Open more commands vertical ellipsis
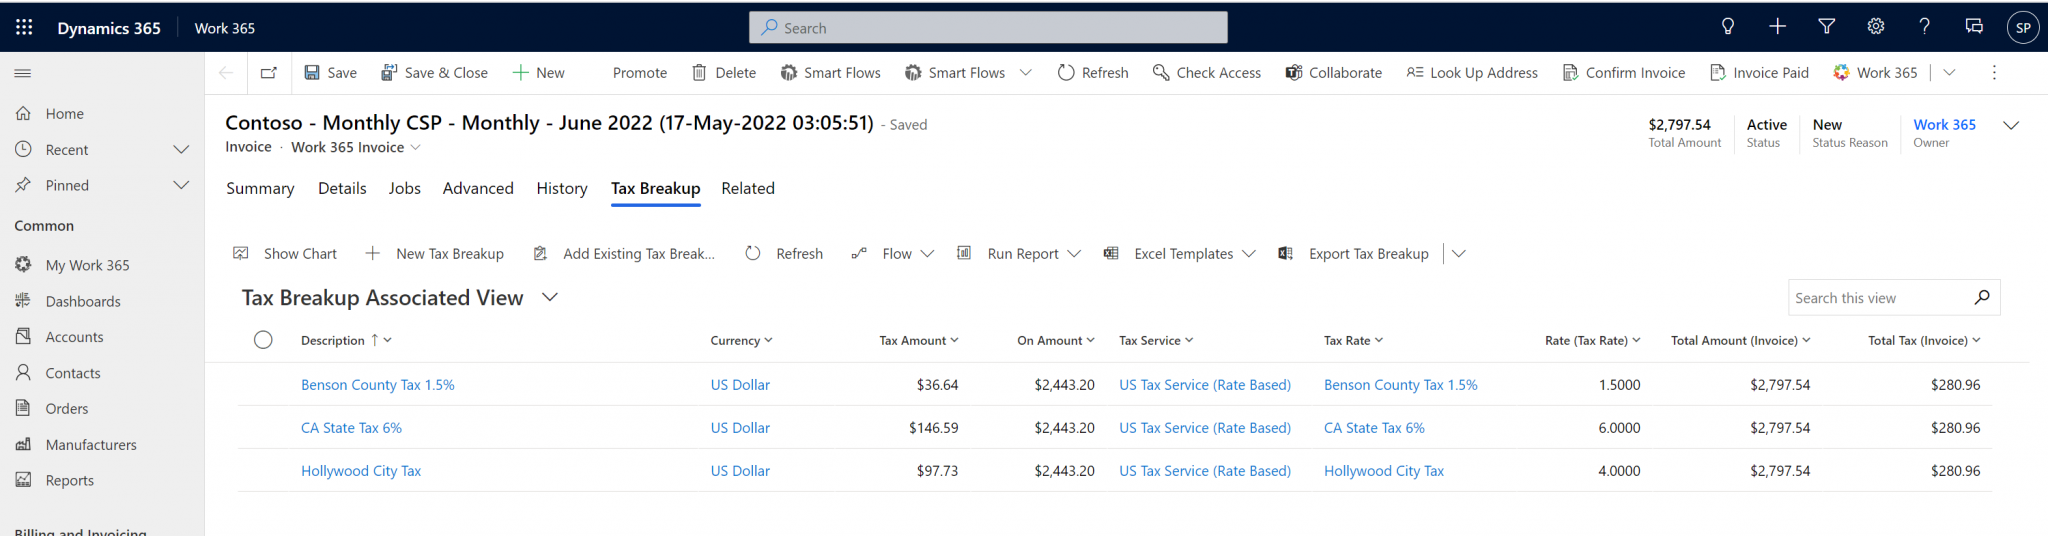Image resolution: width=2048 pixels, height=536 pixels. click(x=1994, y=73)
